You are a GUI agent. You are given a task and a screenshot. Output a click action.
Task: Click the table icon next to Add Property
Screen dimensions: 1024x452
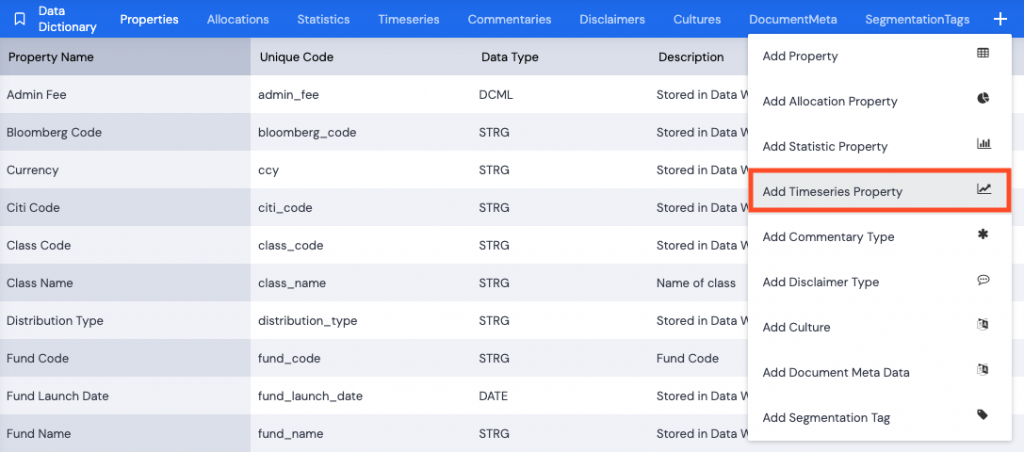(x=983, y=54)
